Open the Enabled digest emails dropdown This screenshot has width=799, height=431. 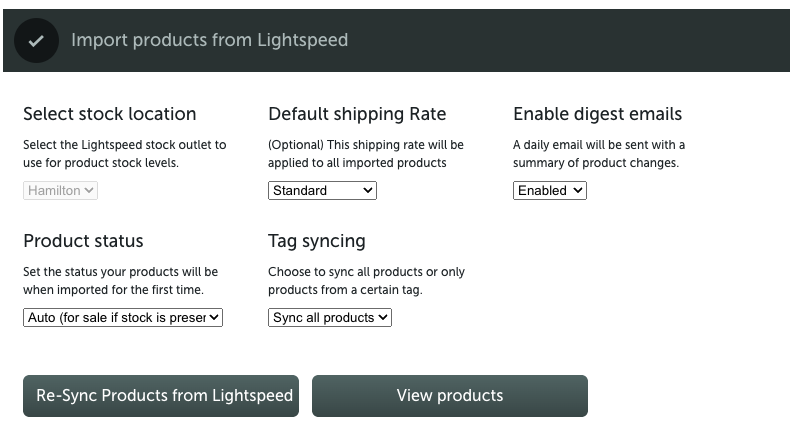pyautogui.click(x=550, y=191)
